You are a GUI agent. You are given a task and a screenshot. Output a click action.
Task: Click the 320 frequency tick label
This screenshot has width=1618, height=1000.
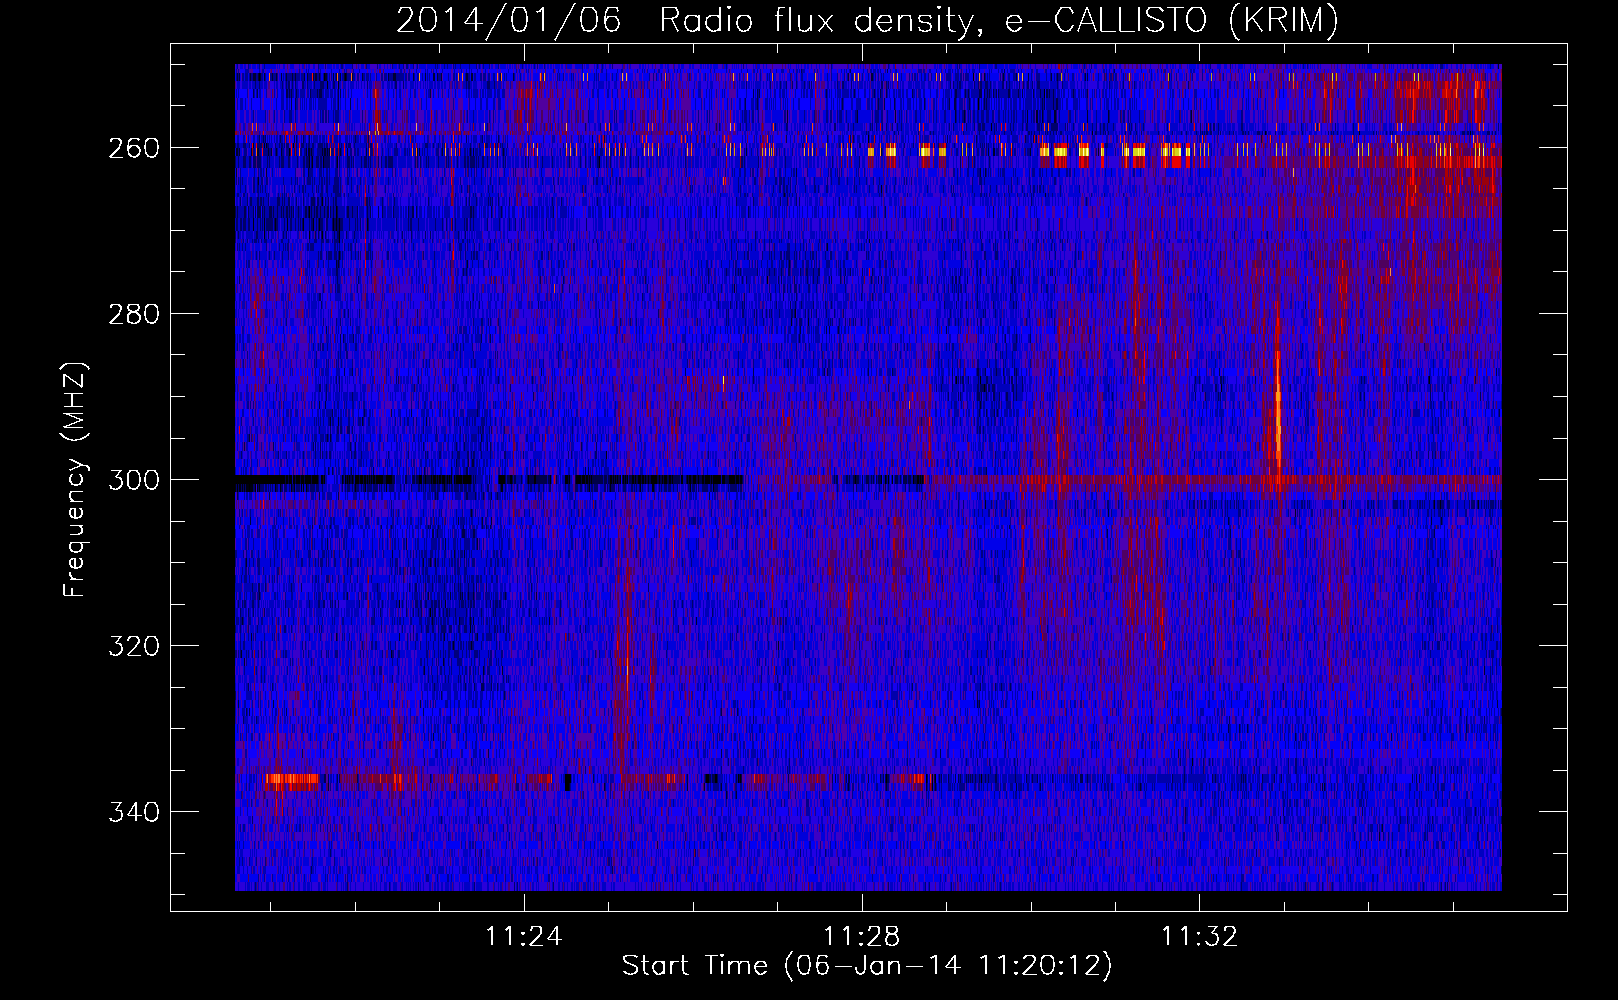tap(134, 646)
